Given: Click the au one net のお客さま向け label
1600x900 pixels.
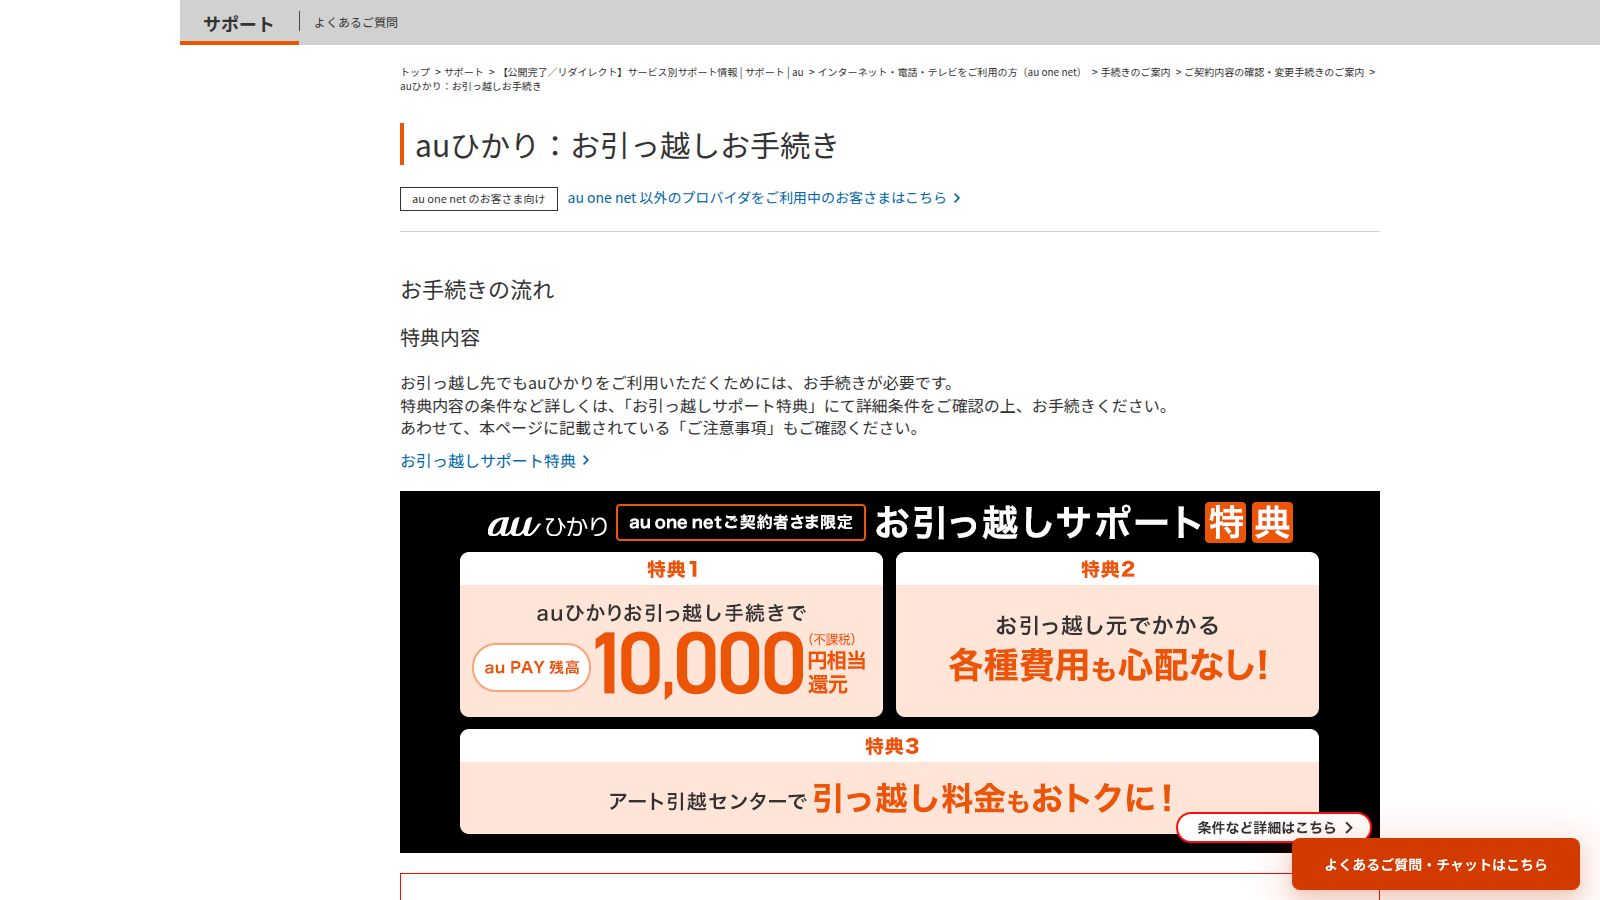Looking at the screenshot, I should pyautogui.click(x=479, y=199).
